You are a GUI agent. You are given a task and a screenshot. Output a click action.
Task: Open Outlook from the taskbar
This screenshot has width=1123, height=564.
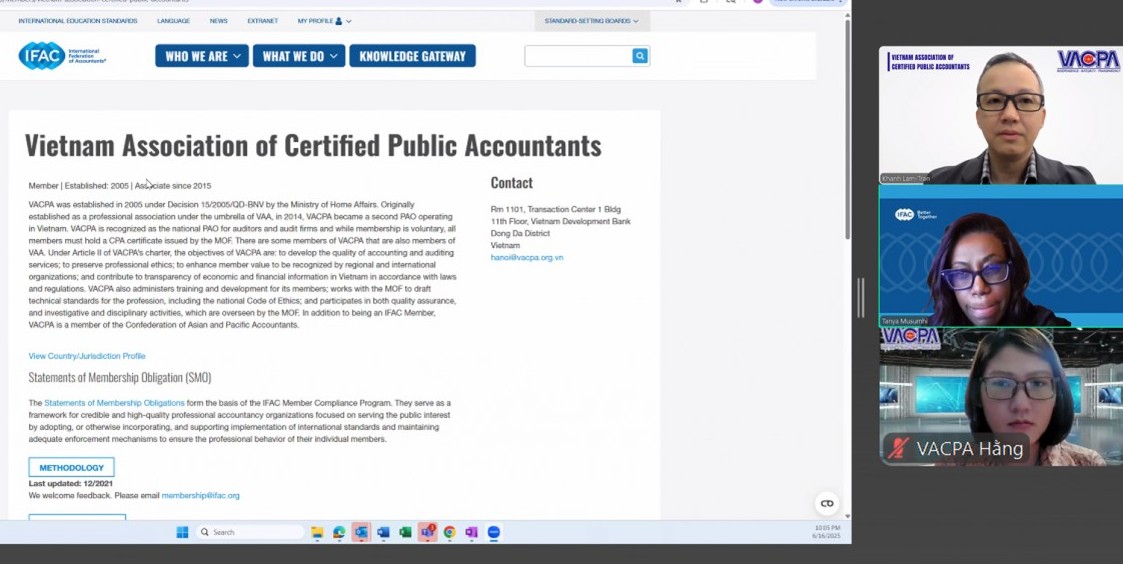pos(361,532)
